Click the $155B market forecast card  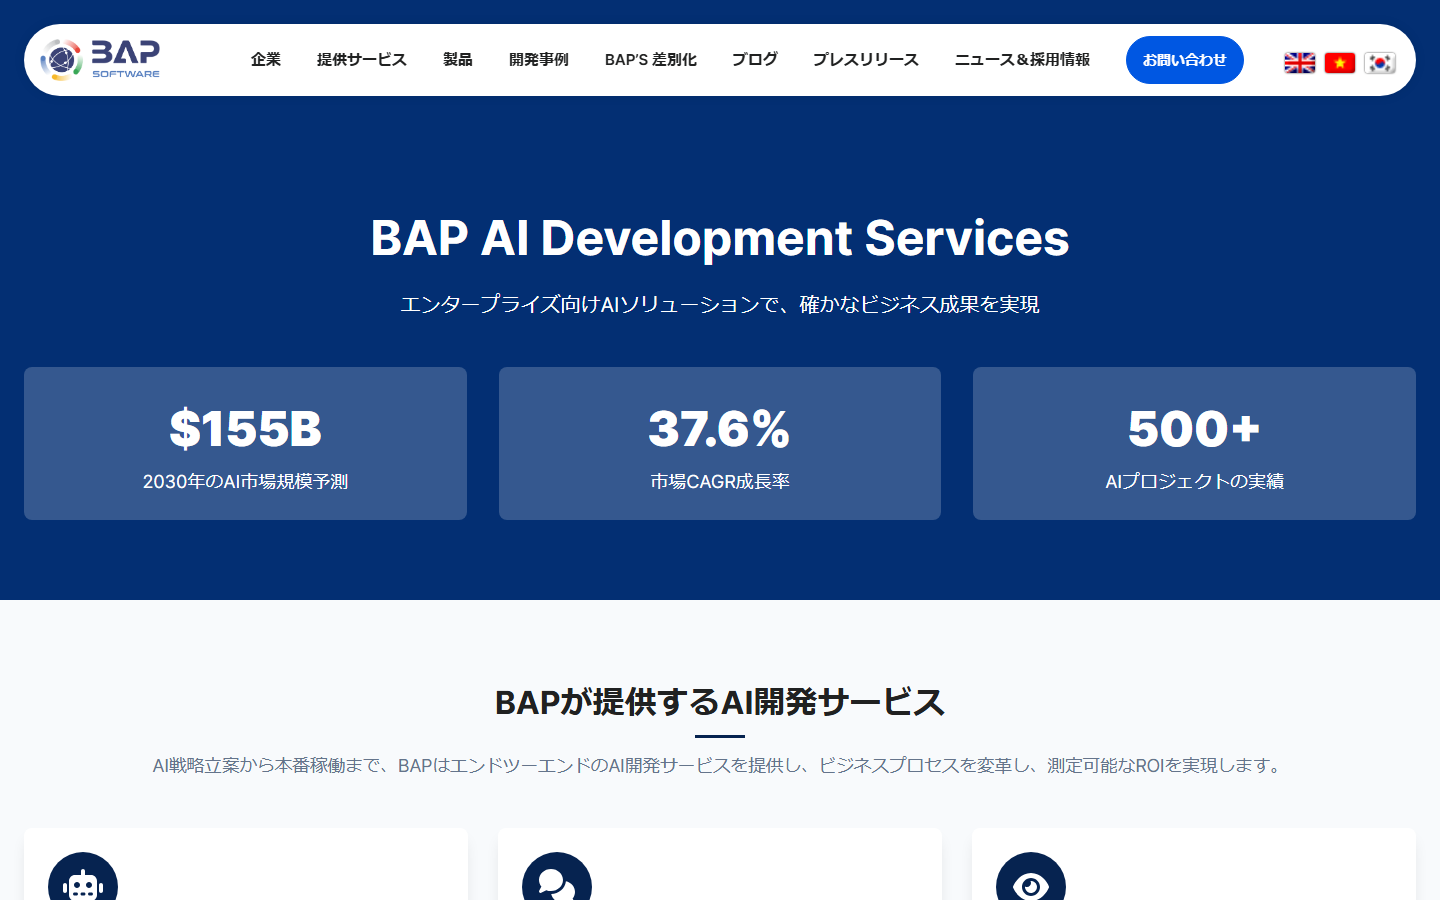245,443
